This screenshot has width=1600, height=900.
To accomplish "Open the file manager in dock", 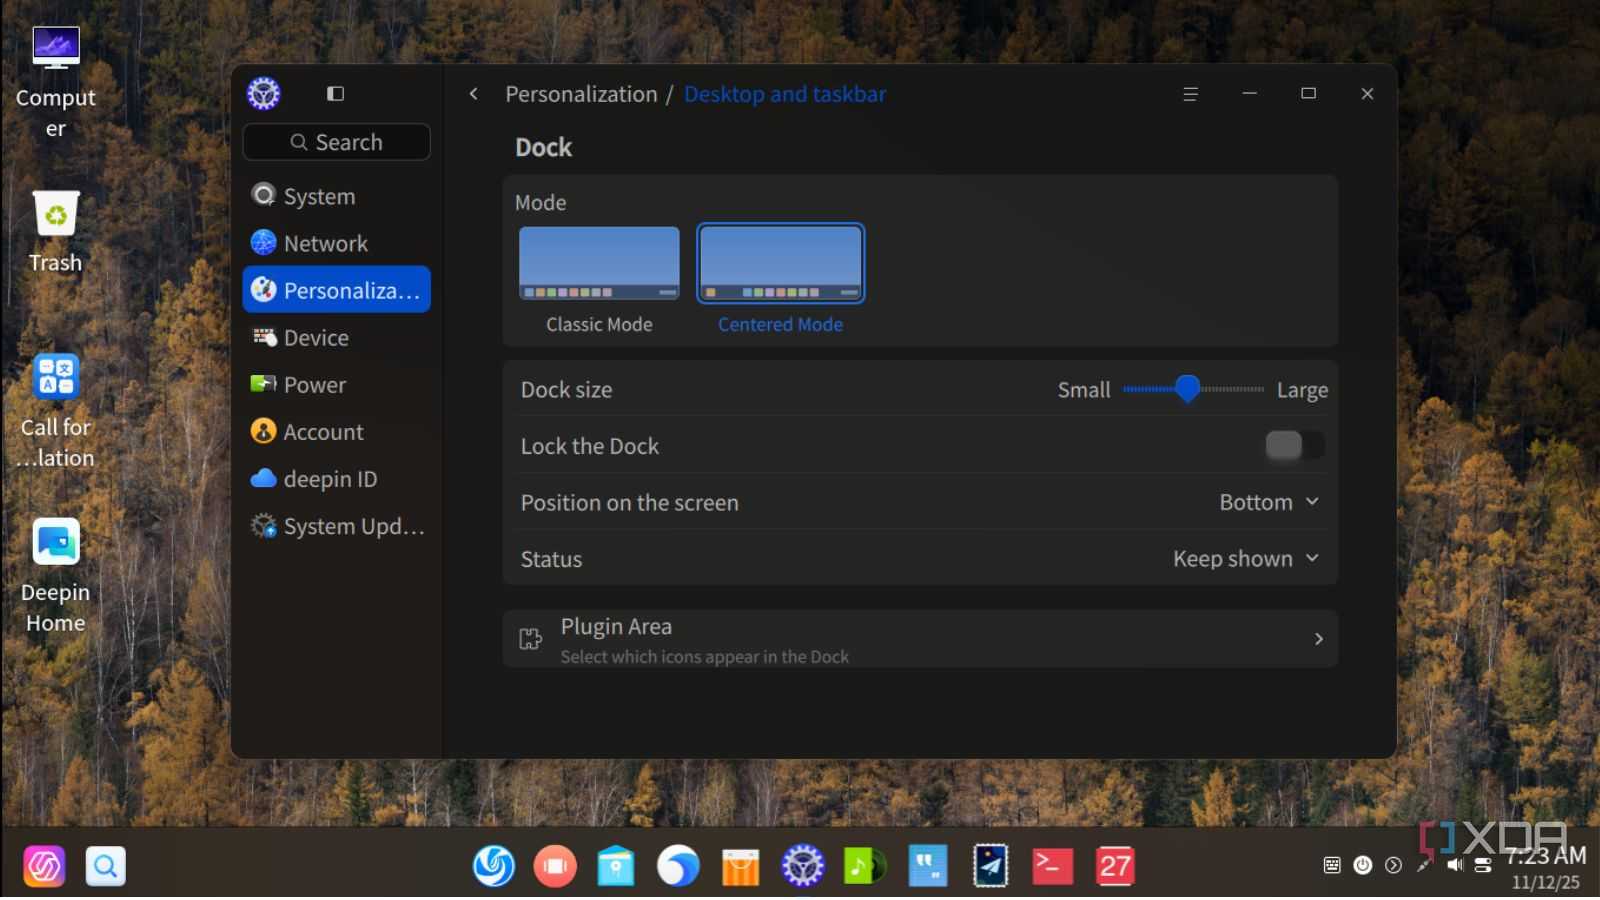I will (616, 866).
